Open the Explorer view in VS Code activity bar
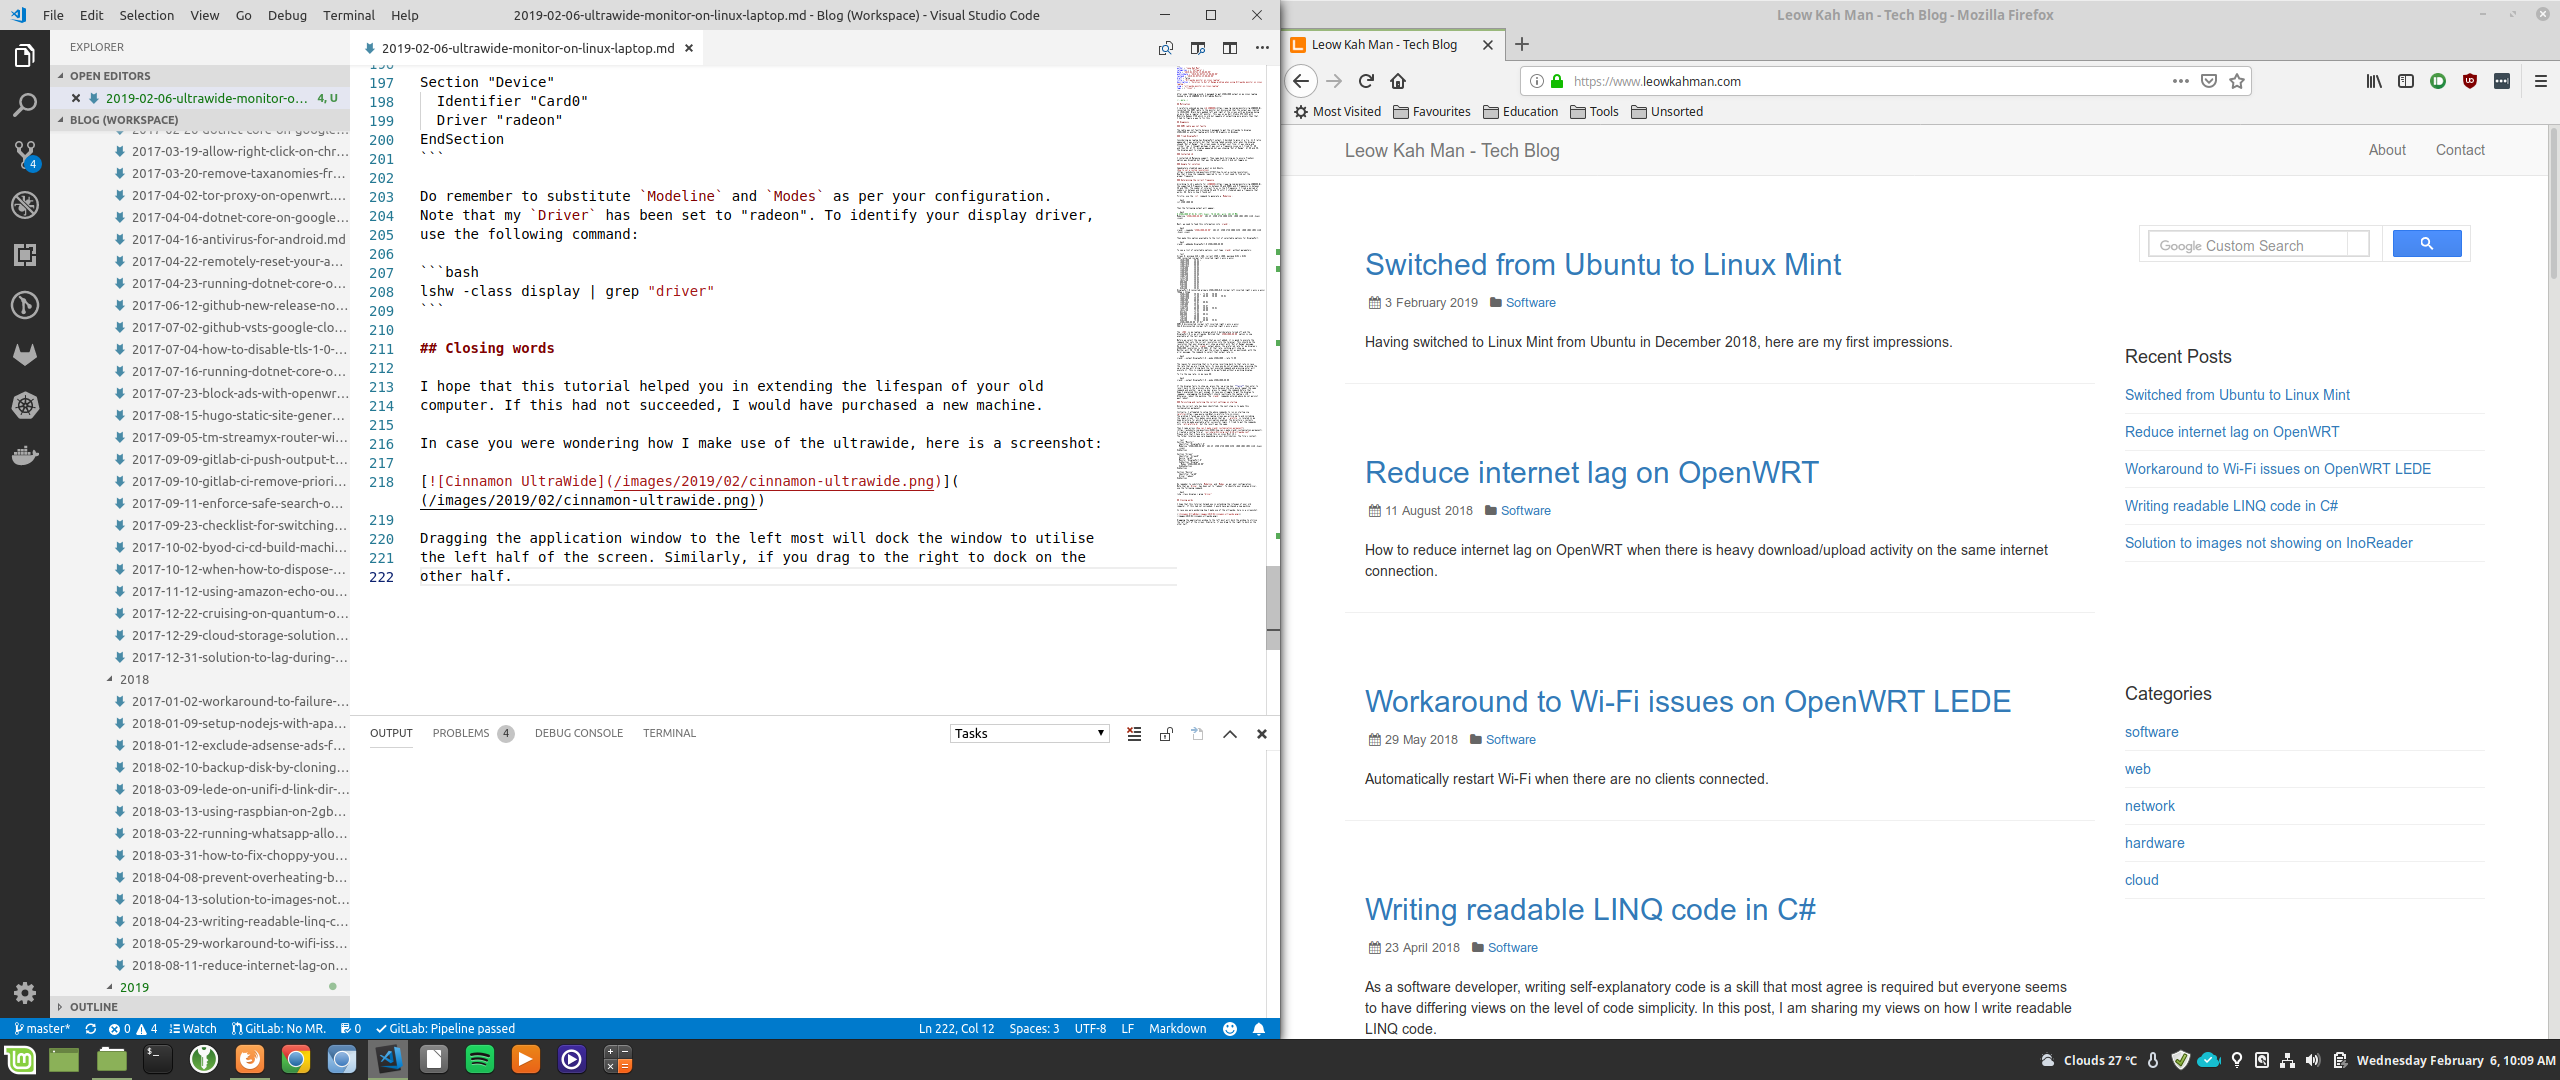The height and width of the screenshot is (1080, 2560). click(25, 56)
